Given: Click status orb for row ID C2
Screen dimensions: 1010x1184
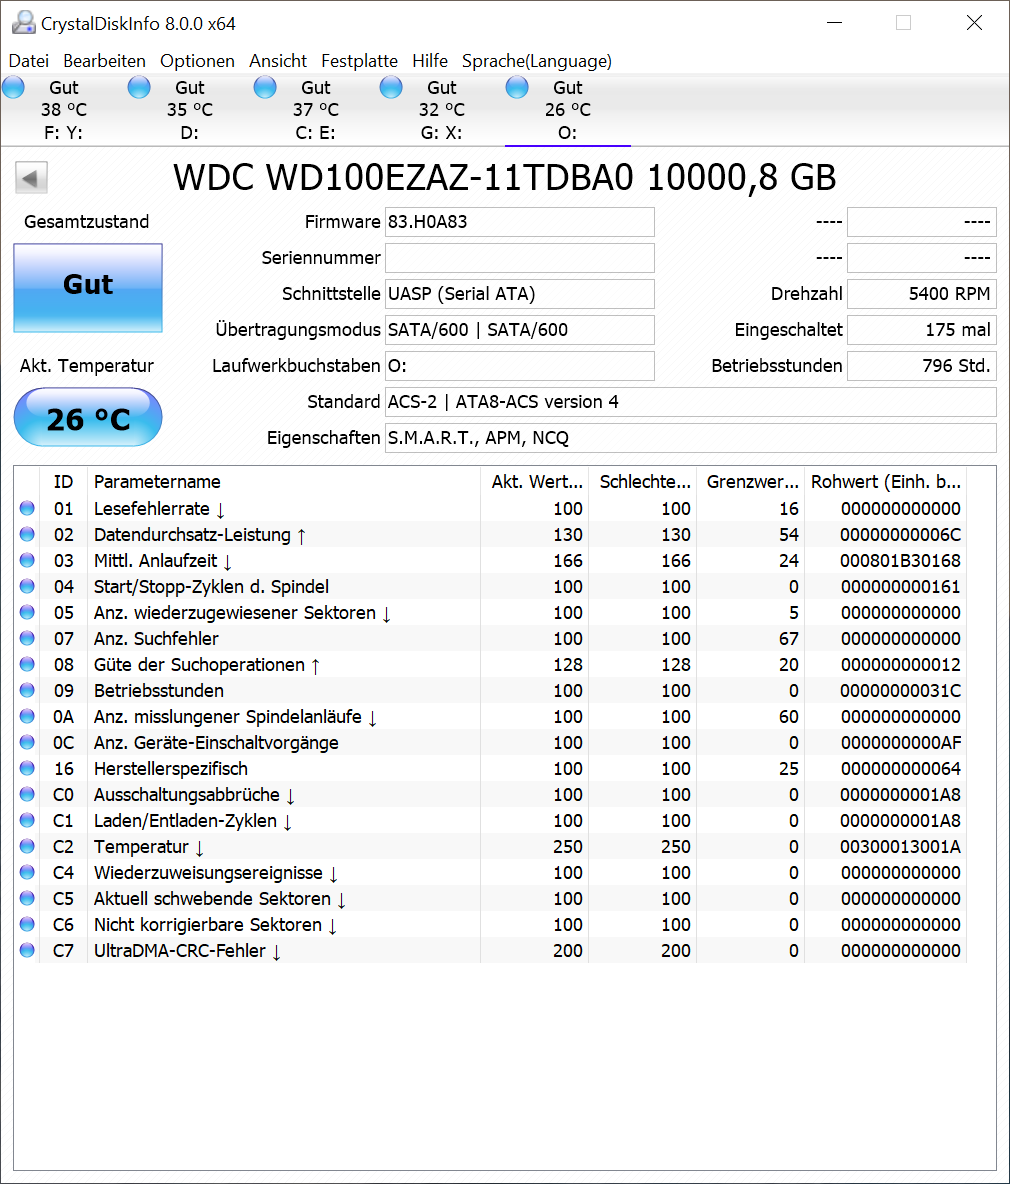Looking at the screenshot, I should [x=27, y=846].
